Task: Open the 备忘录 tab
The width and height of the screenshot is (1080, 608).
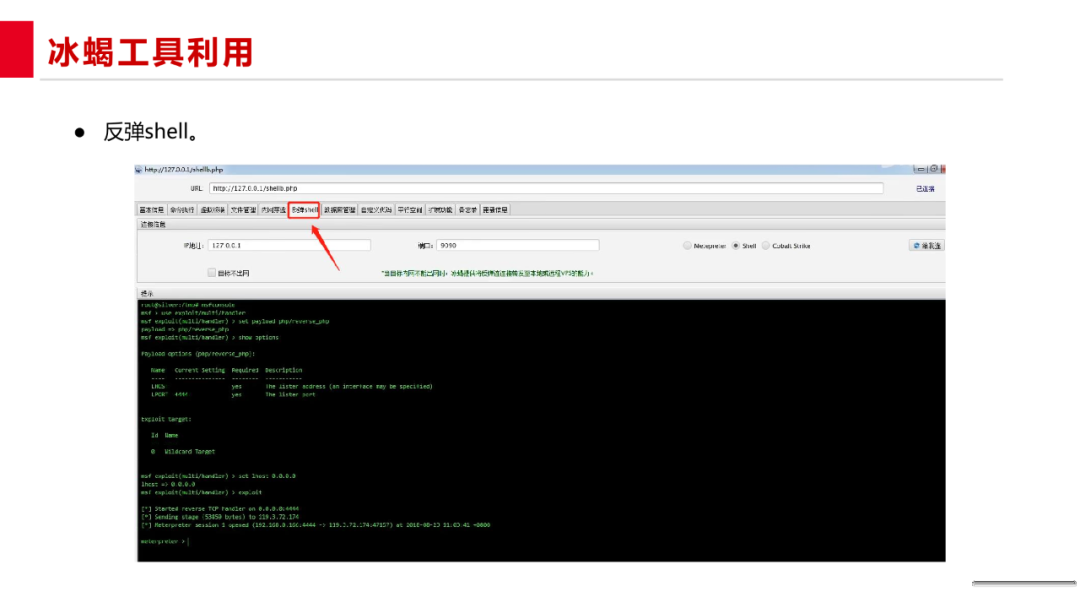Action: (468, 210)
